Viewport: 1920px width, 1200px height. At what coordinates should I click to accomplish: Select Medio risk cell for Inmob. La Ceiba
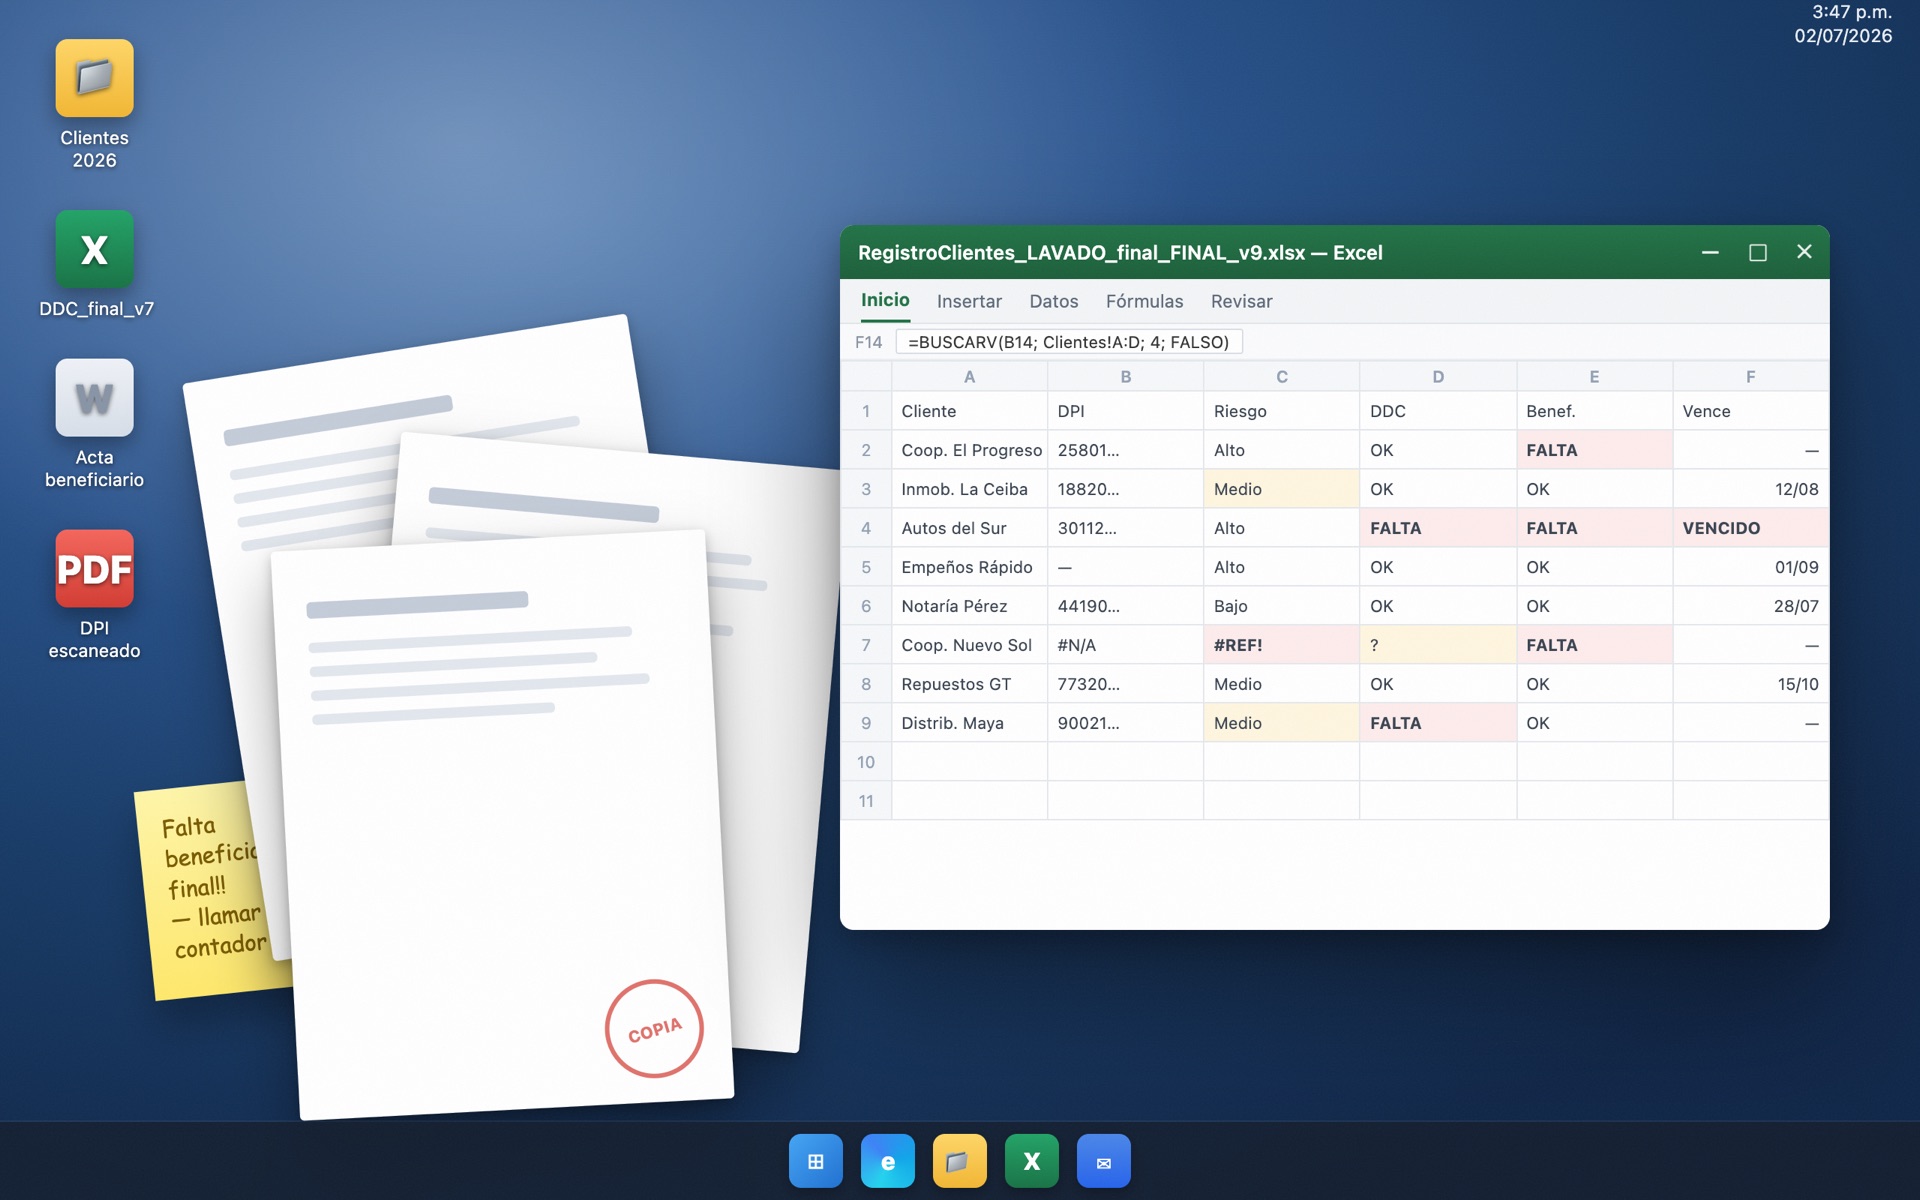(x=1281, y=489)
